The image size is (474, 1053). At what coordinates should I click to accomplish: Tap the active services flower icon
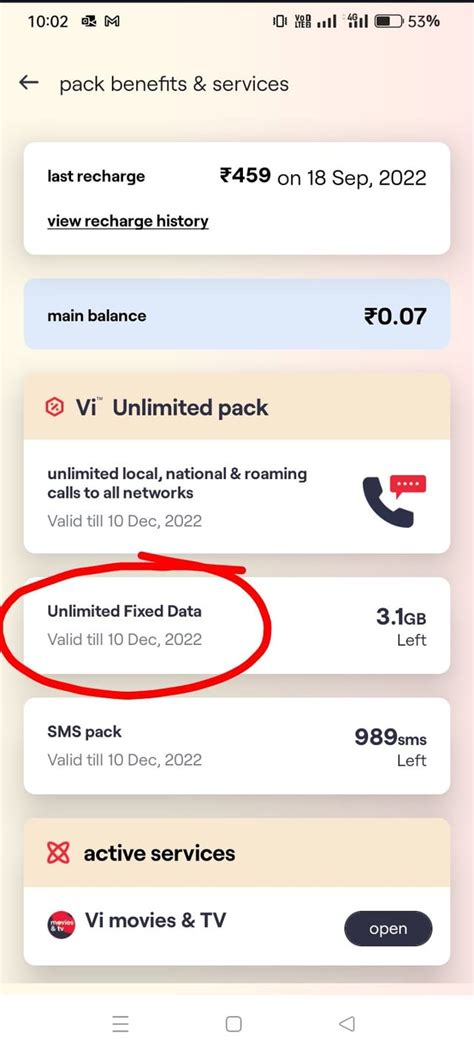pyautogui.click(x=58, y=853)
